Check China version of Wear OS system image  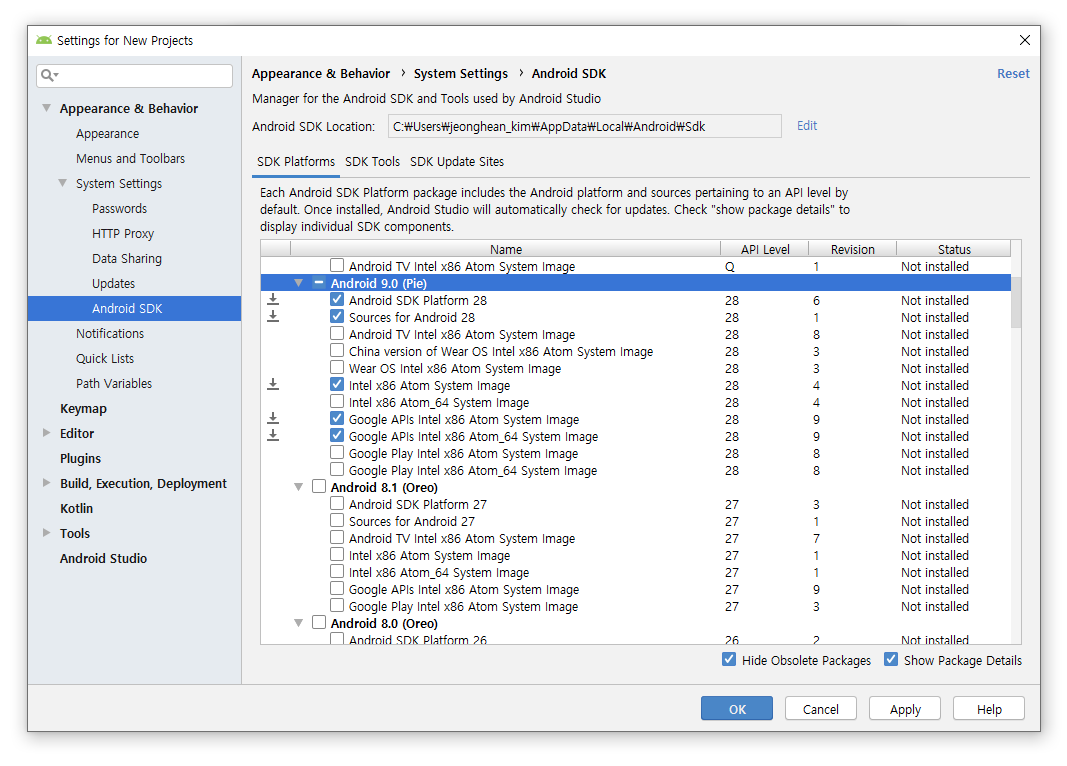(337, 350)
